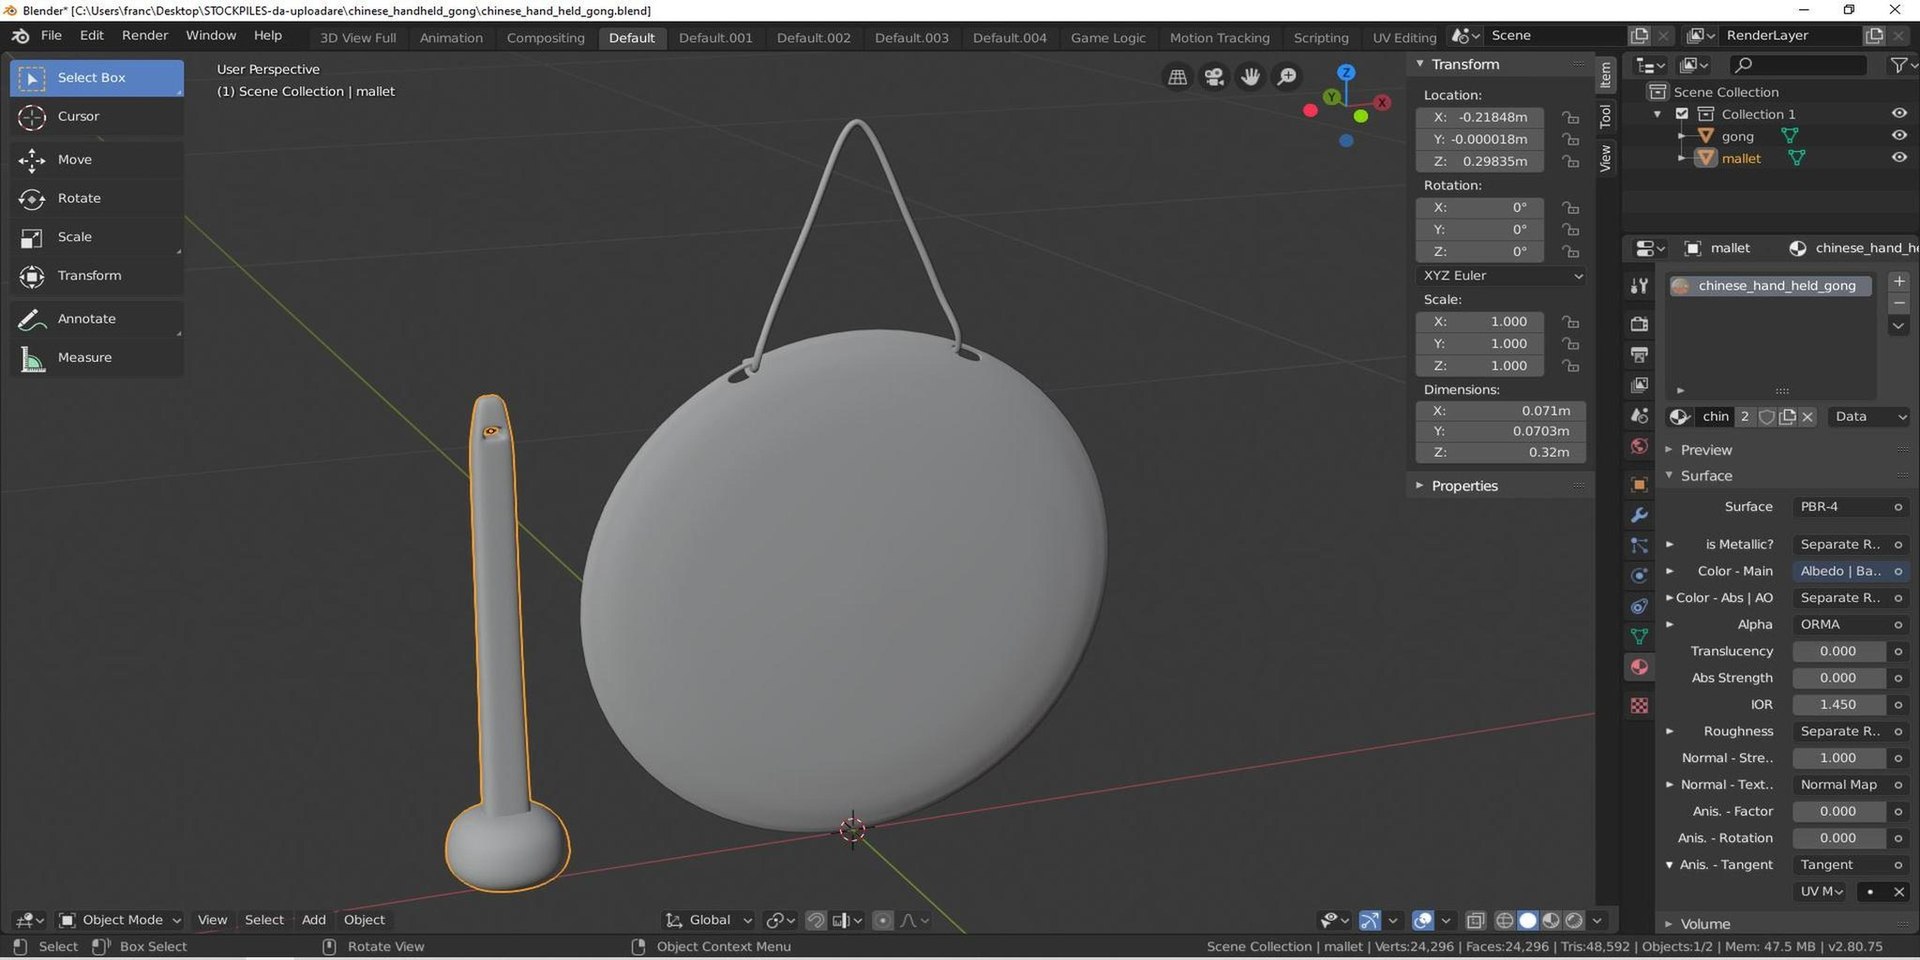Open the Texture properties tab
Image resolution: width=1920 pixels, height=960 pixels.
click(1639, 706)
